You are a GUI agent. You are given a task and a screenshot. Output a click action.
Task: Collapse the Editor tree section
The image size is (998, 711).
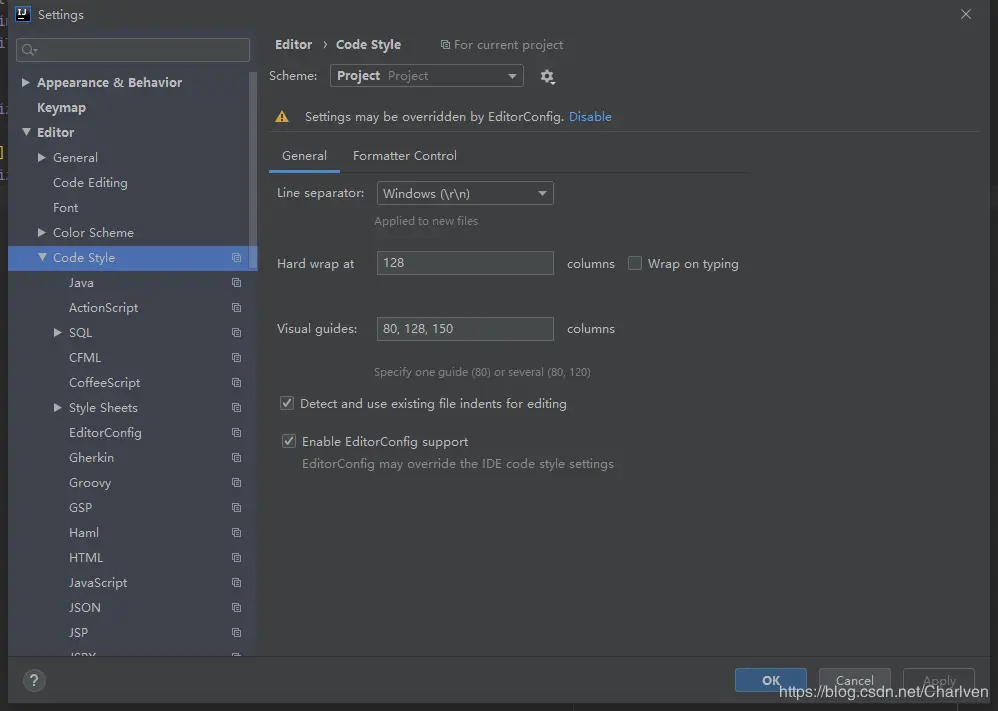pos(26,132)
